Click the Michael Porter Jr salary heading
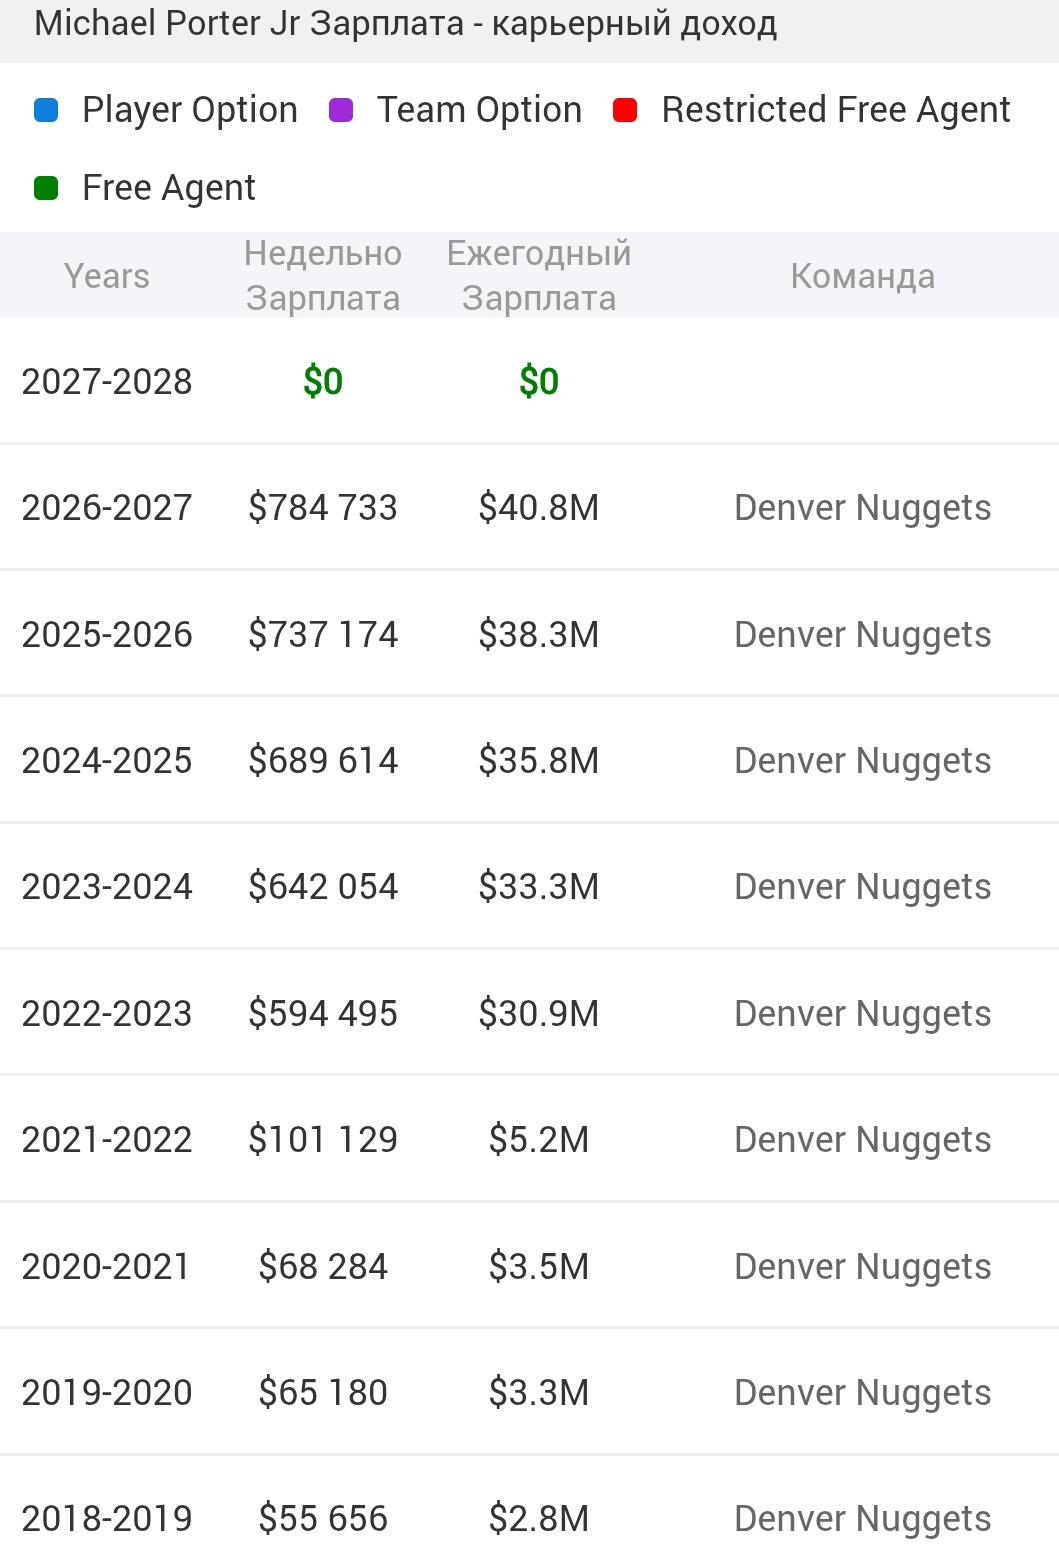This screenshot has width=1059, height=1555. click(x=405, y=24)
